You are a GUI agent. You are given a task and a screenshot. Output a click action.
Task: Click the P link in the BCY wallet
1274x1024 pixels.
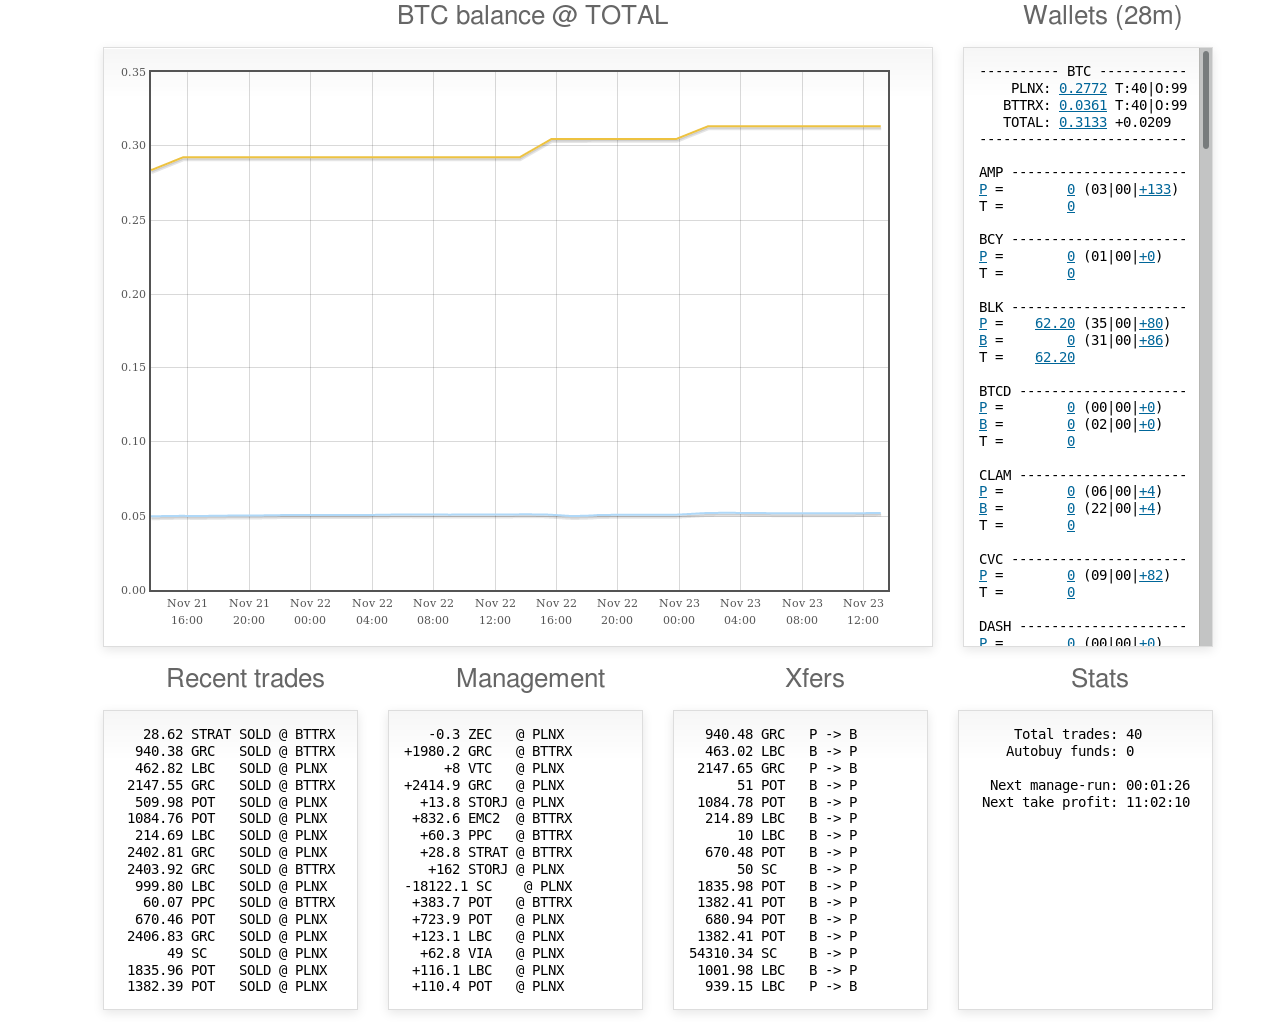(x=983, y=256)
